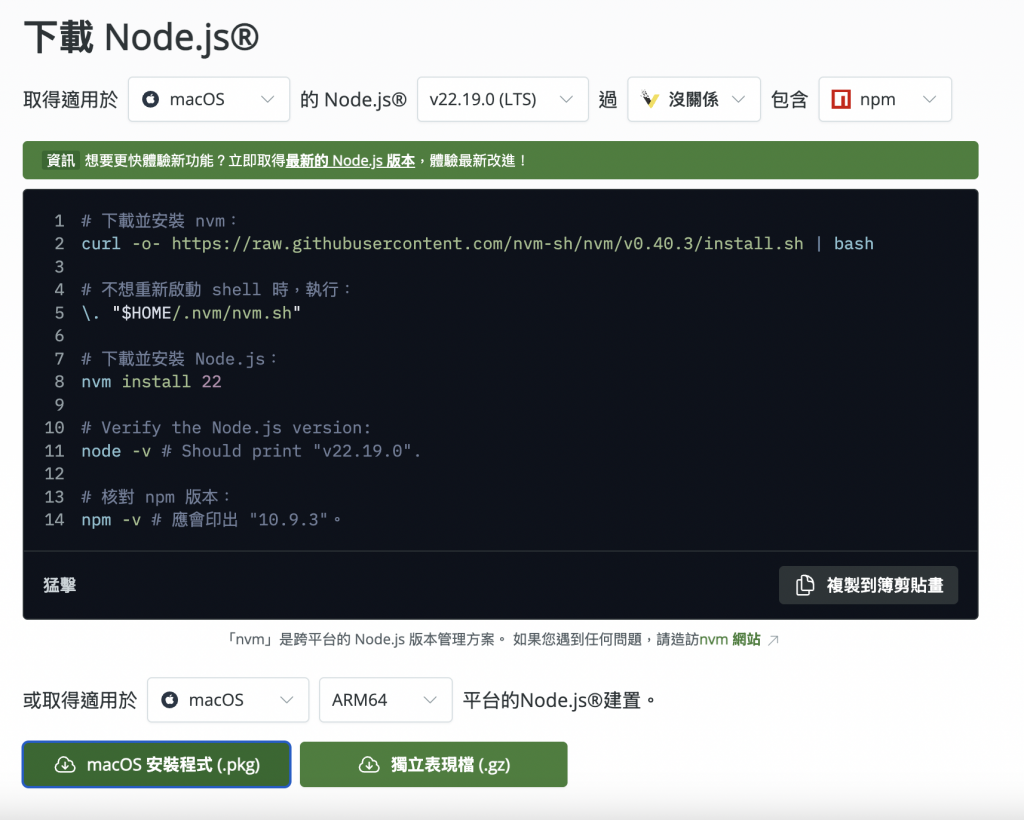The width and height of the screenshot is (1024, 820).
Task: Click the external link arrow after nvm 網站
Action: 773,640
